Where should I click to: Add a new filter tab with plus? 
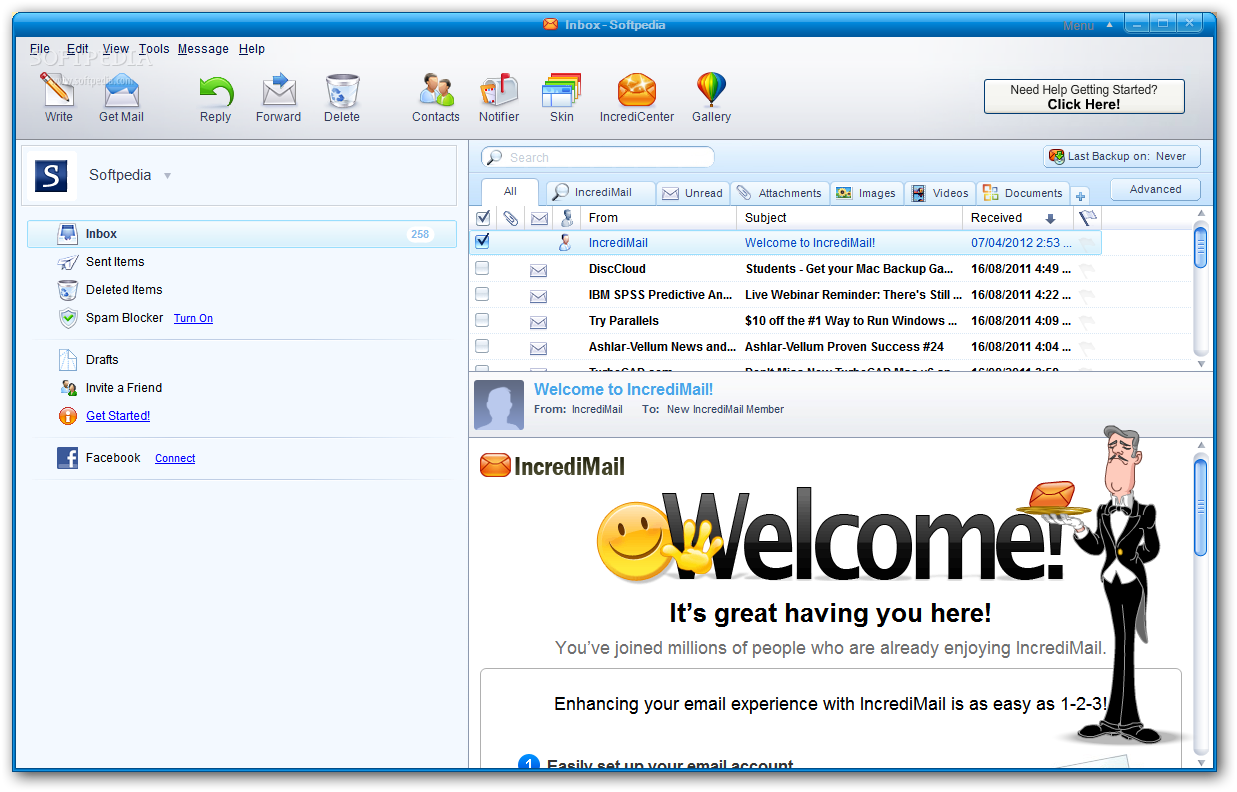click(1080, 196)
